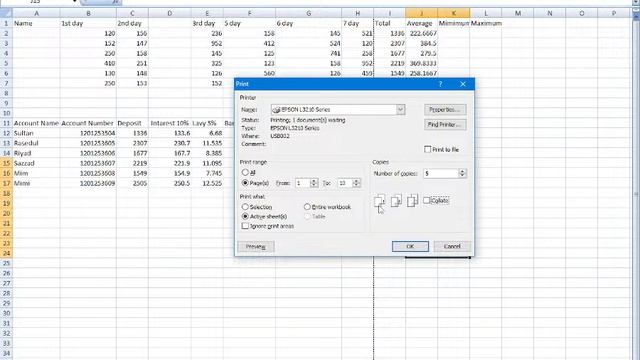This screenshot has width=640, height=360.
Task: Click the Mimi name cell
Action: point(36,183)
